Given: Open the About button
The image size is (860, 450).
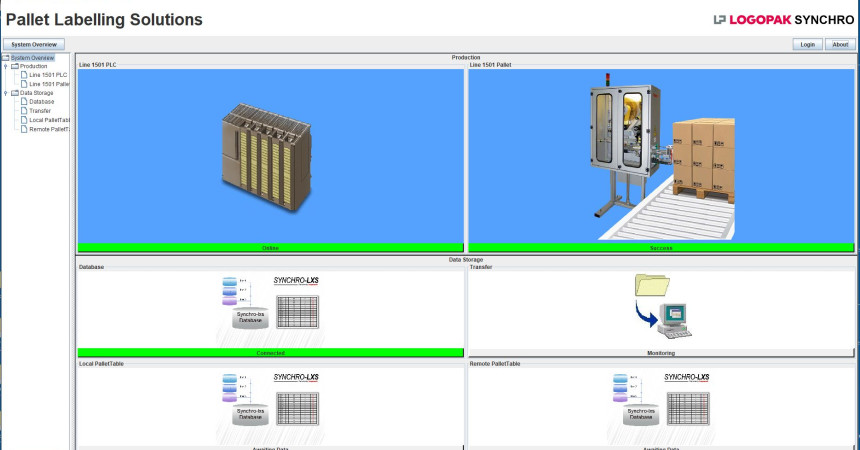Looking at the screenshot, I should point(840,44).
